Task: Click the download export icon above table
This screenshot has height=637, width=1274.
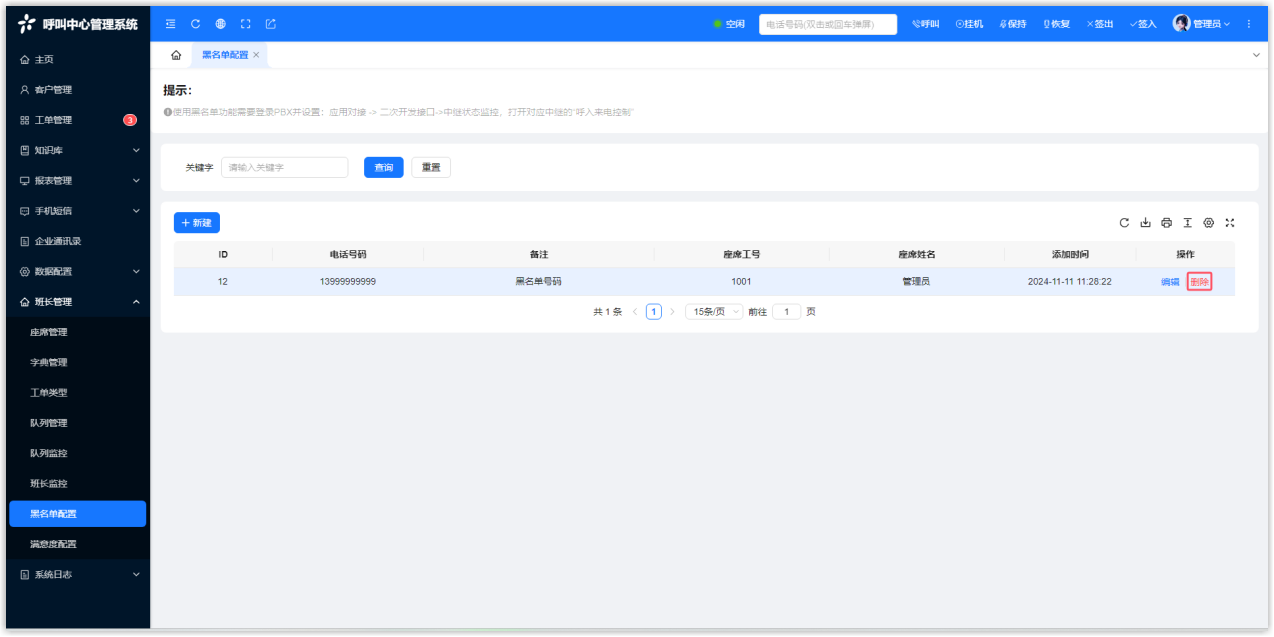Action: tap(1145, 223)
